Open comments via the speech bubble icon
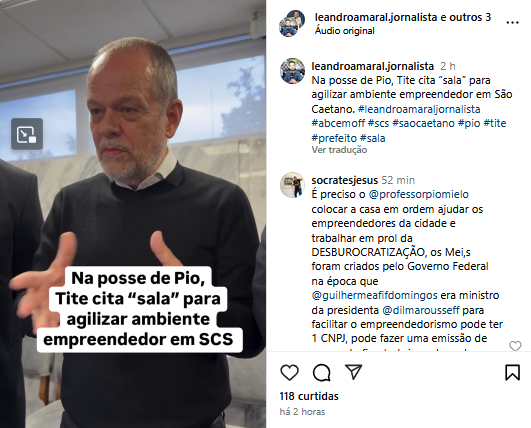The height and width of the screenshot is (428, 531). (x=321, y=372)
